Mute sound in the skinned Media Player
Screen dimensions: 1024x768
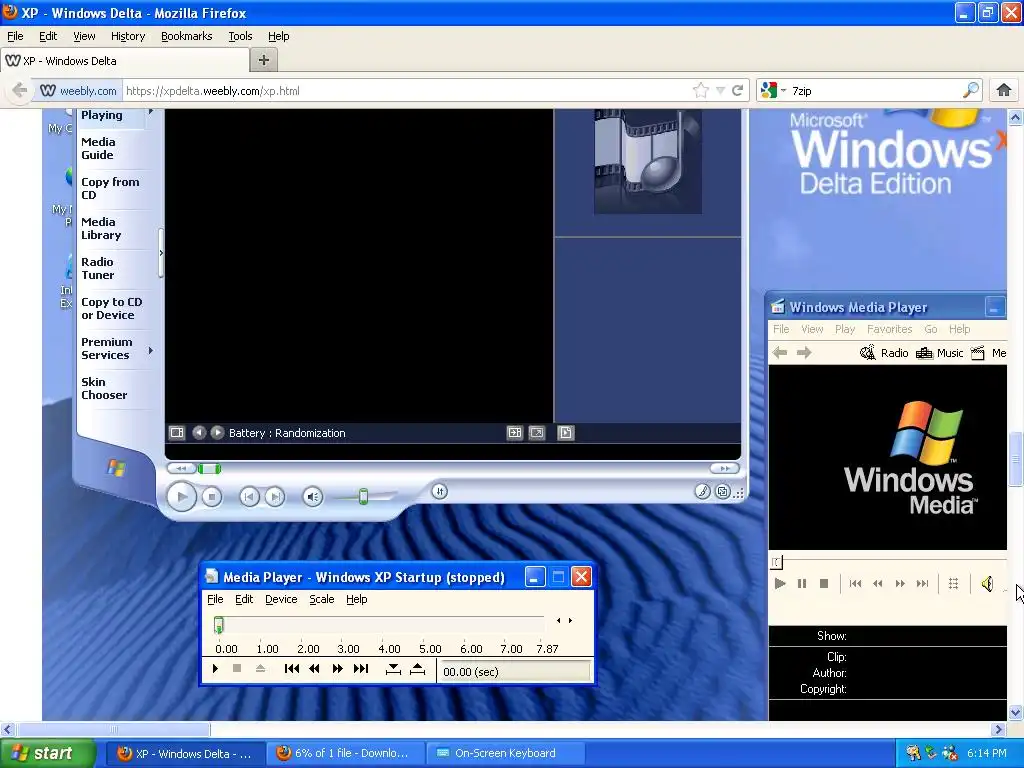(313, 497)
